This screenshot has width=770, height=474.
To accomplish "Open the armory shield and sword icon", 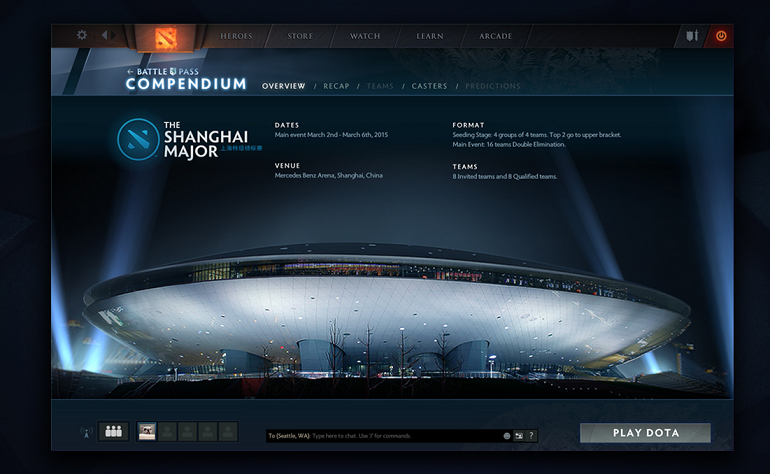I will (692, 35).
